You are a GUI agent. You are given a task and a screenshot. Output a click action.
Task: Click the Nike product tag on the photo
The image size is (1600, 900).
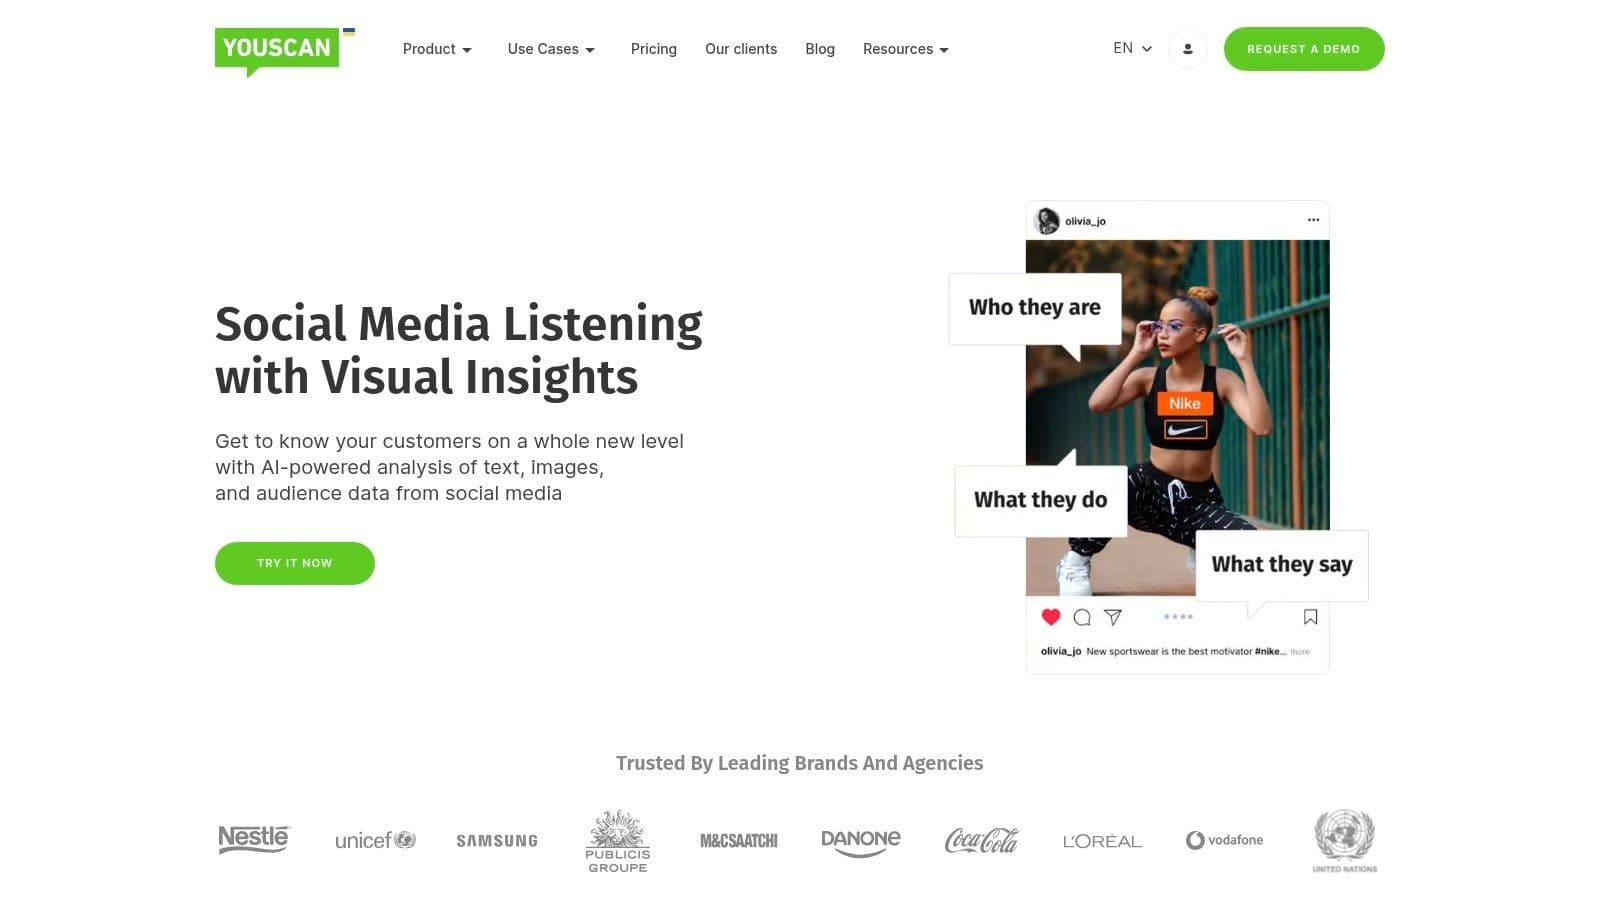[1183, 403]
